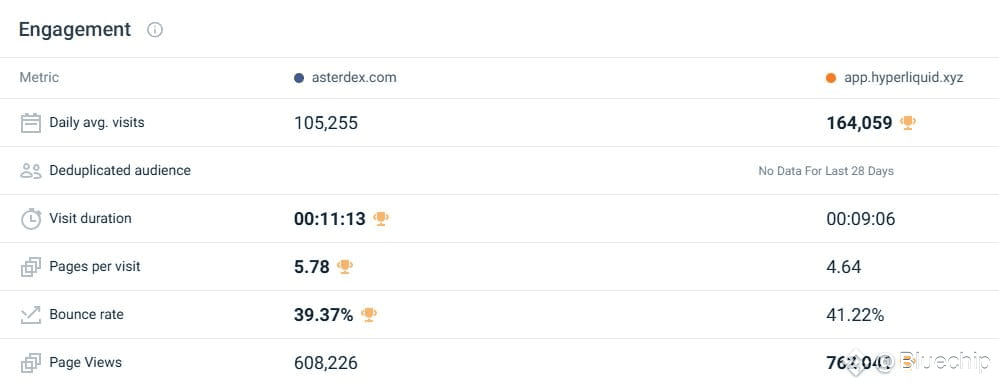Screen dimensions: 999x388
Task: Click the Page Views icon
Action: tap(31, 363)
